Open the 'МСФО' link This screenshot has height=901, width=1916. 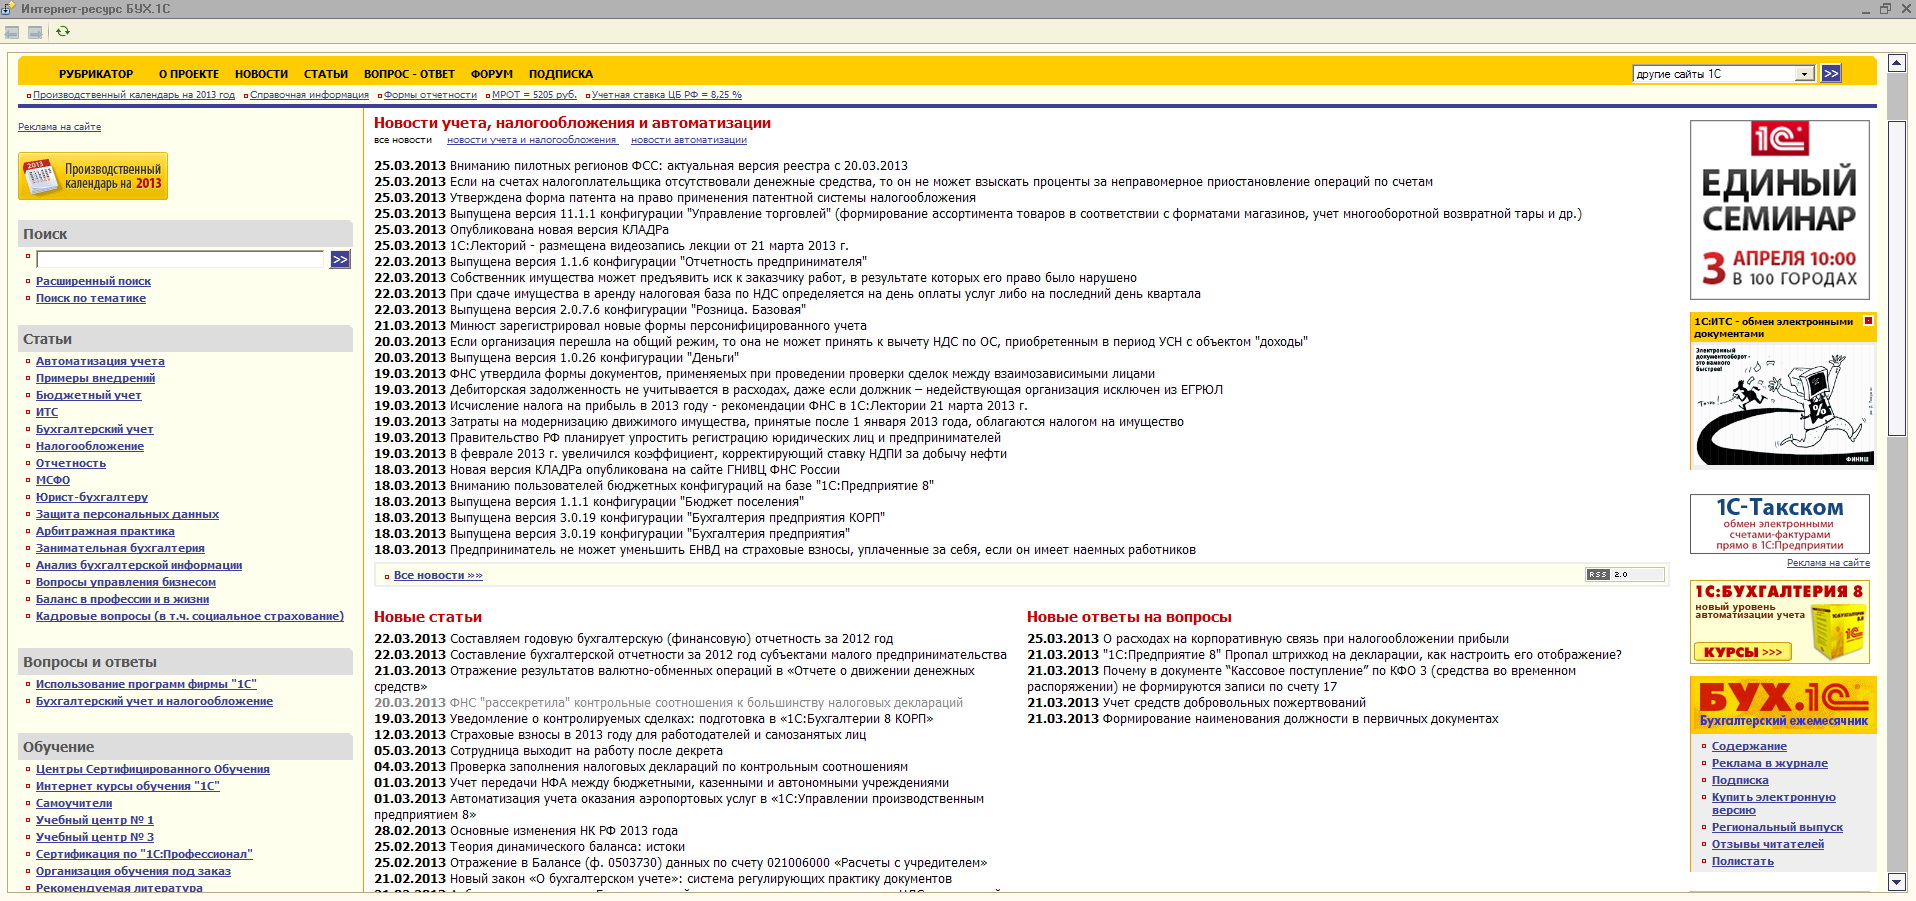pos(53,480)
